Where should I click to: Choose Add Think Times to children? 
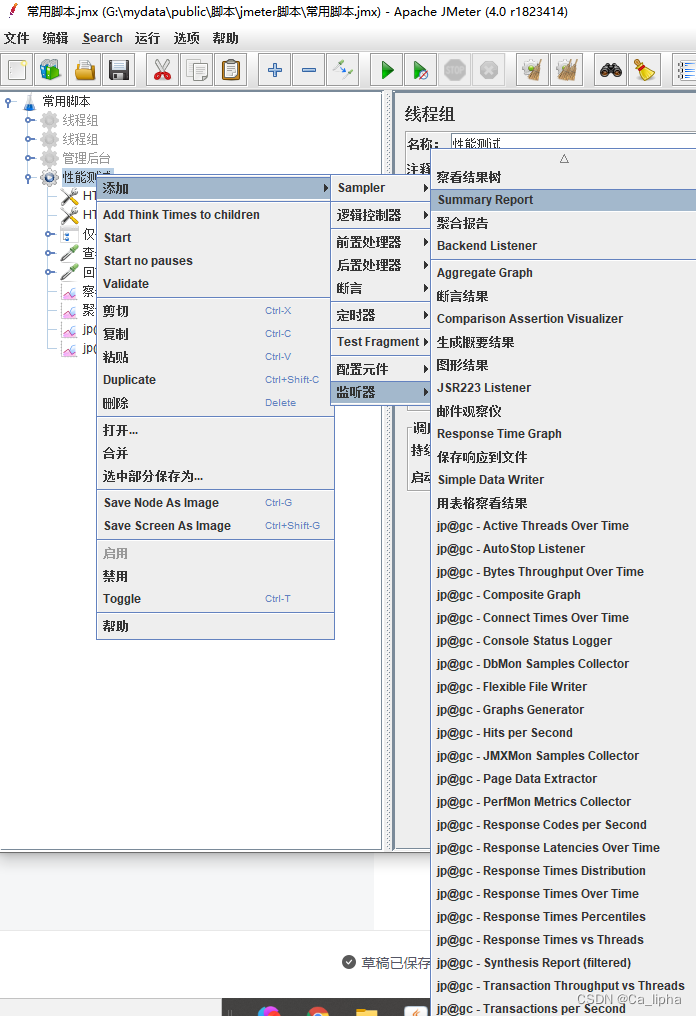point(215,215)
